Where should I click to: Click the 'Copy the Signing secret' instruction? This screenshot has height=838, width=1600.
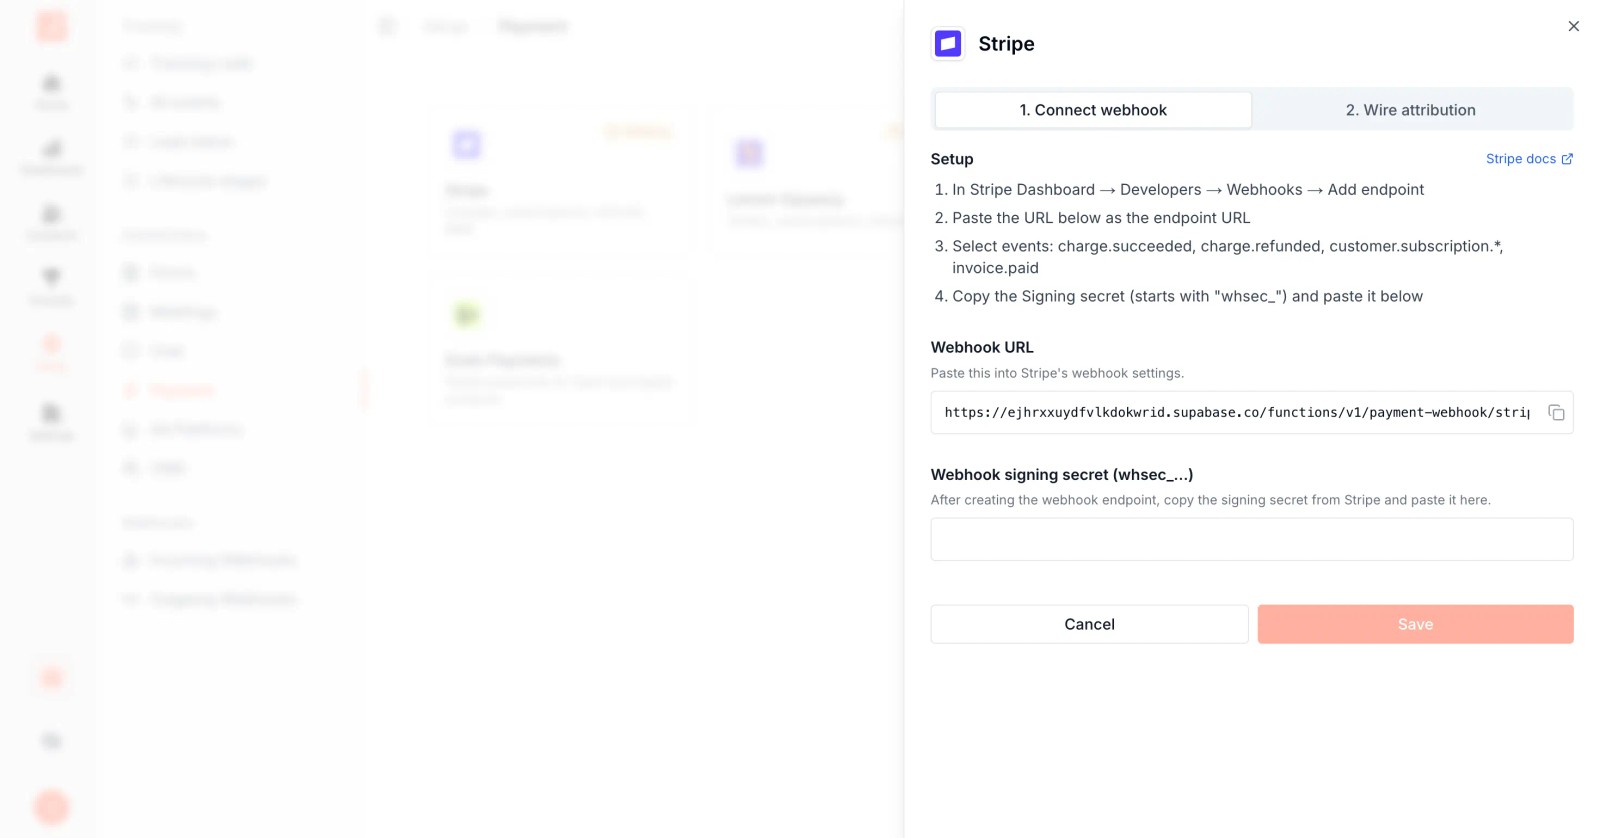click(1187, 296)
